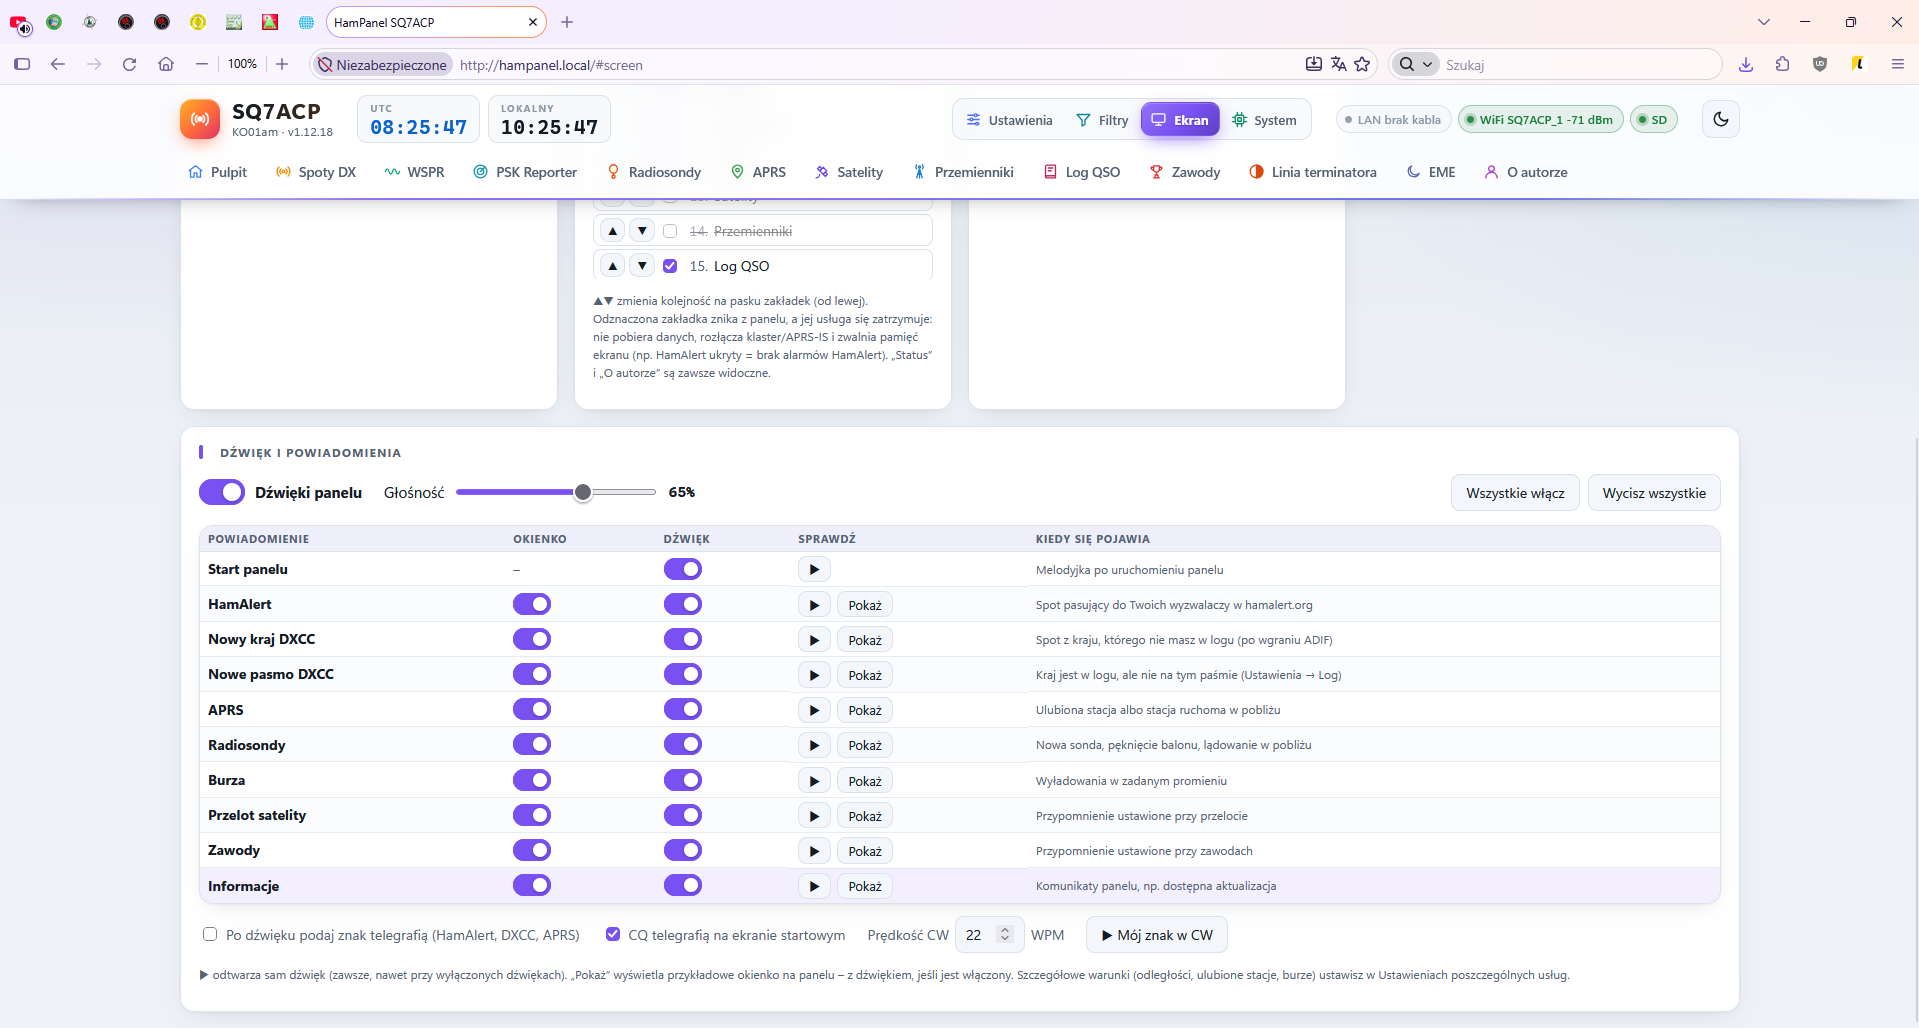Viewport: 1919px width, 1028px height.
Task: Toggle the Dźwięki panelu master switch
Action: pyautogui.click(x=222, y=492)
